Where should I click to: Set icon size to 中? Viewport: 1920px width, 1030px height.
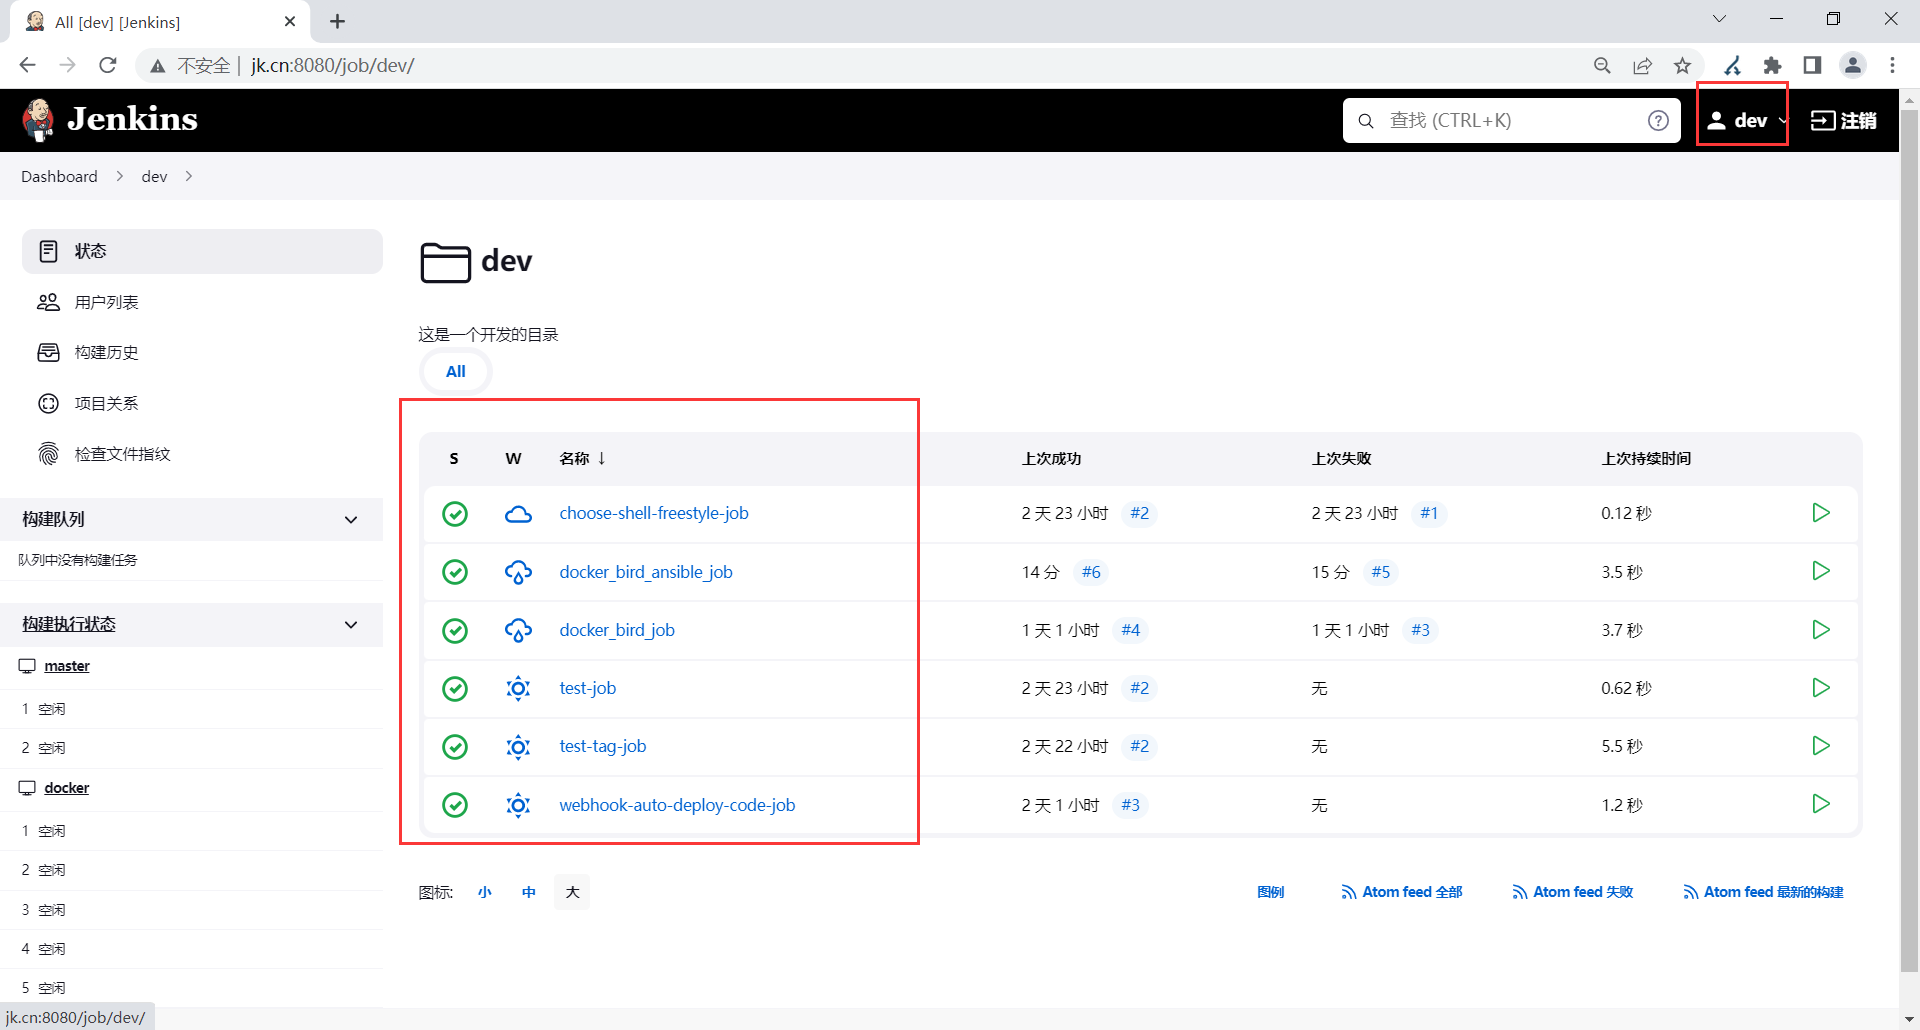(529, 892)
